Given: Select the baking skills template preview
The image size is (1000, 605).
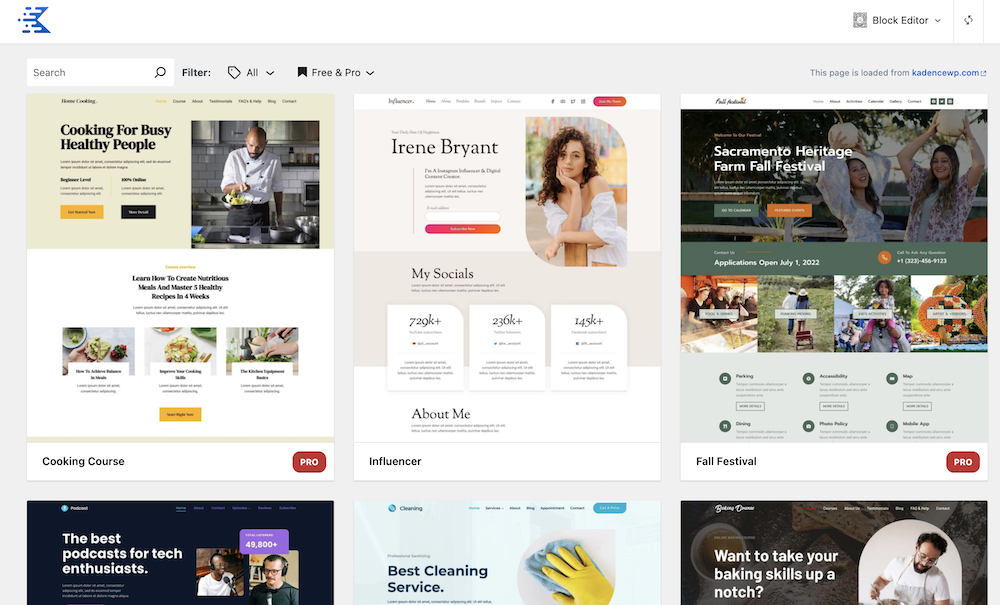Looking at the screenshot, I should (833, 555).
